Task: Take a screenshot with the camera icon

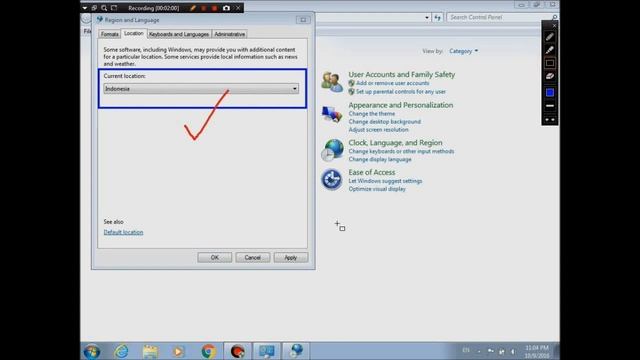Action: click(226, 8)
